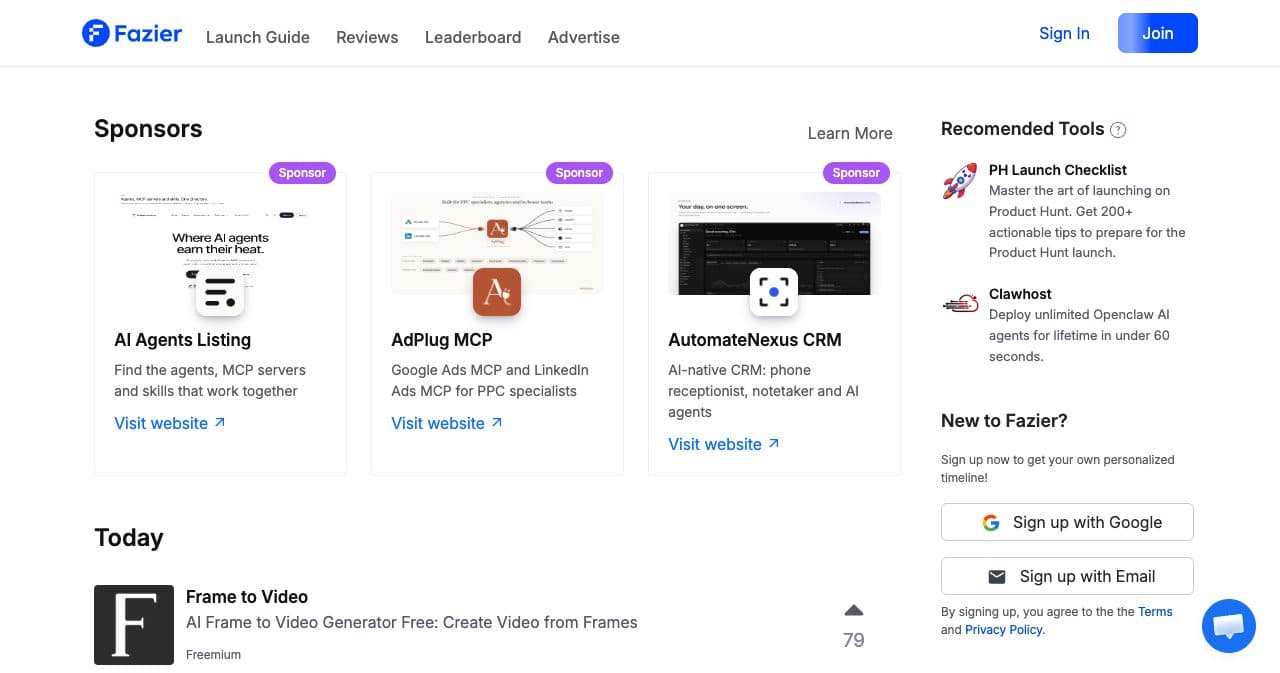Click the Sponsor badge on AdPlug MCP
The image size is (1280, 673).
[x=579, y=172]
